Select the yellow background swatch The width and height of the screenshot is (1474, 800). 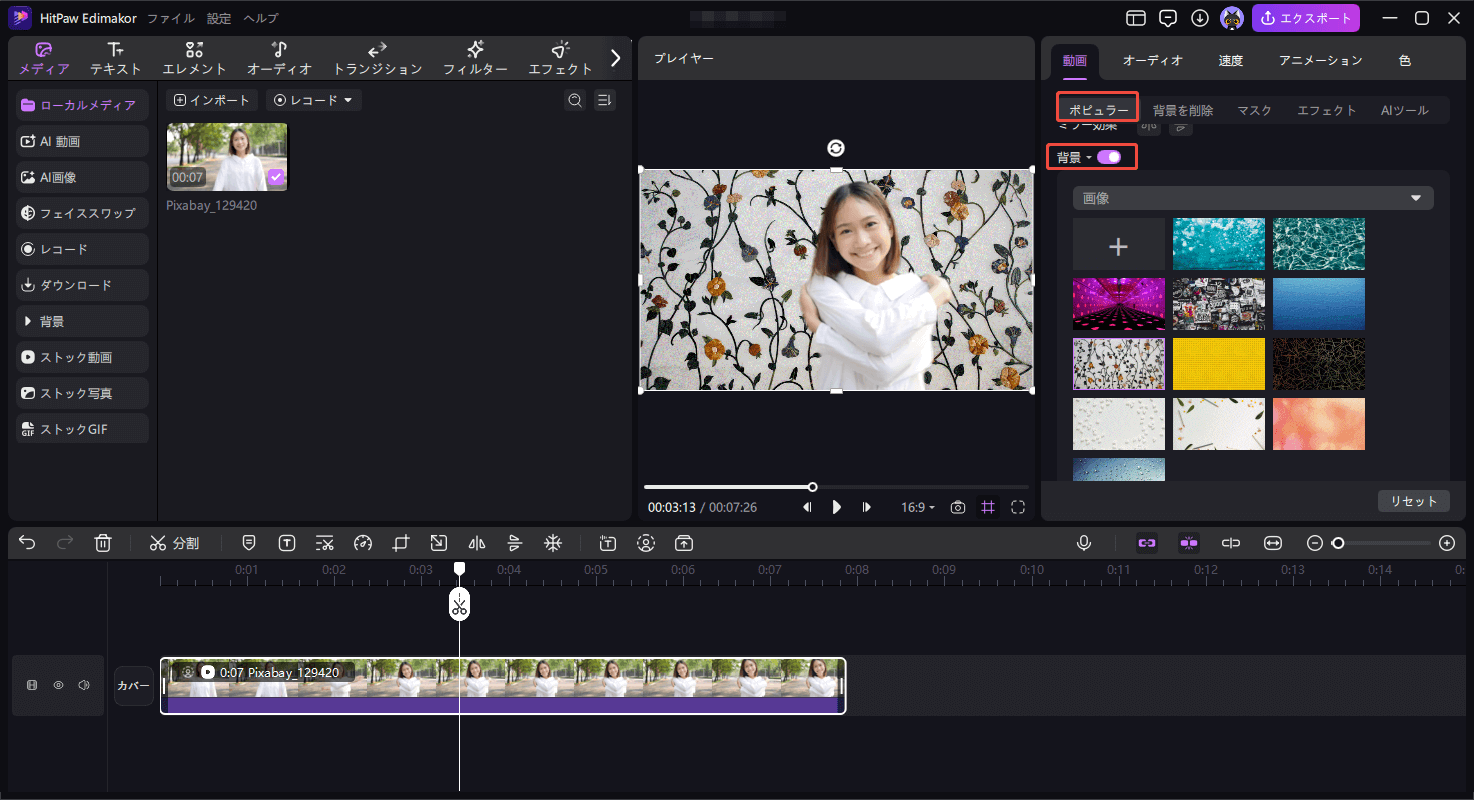point(1219,364)
